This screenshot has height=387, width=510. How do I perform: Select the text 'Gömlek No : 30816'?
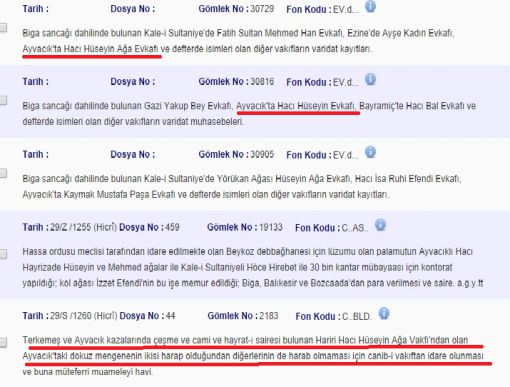click(236, 82)
